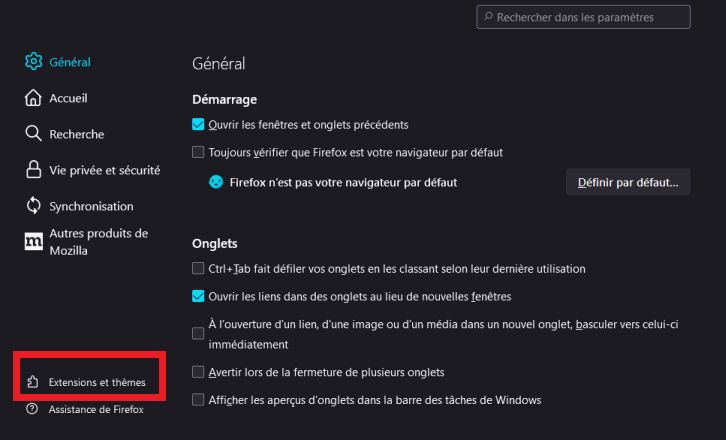This screenshot has height=440, width=726.
Task: Open the Accueil home icon
Action: [33, 98]
